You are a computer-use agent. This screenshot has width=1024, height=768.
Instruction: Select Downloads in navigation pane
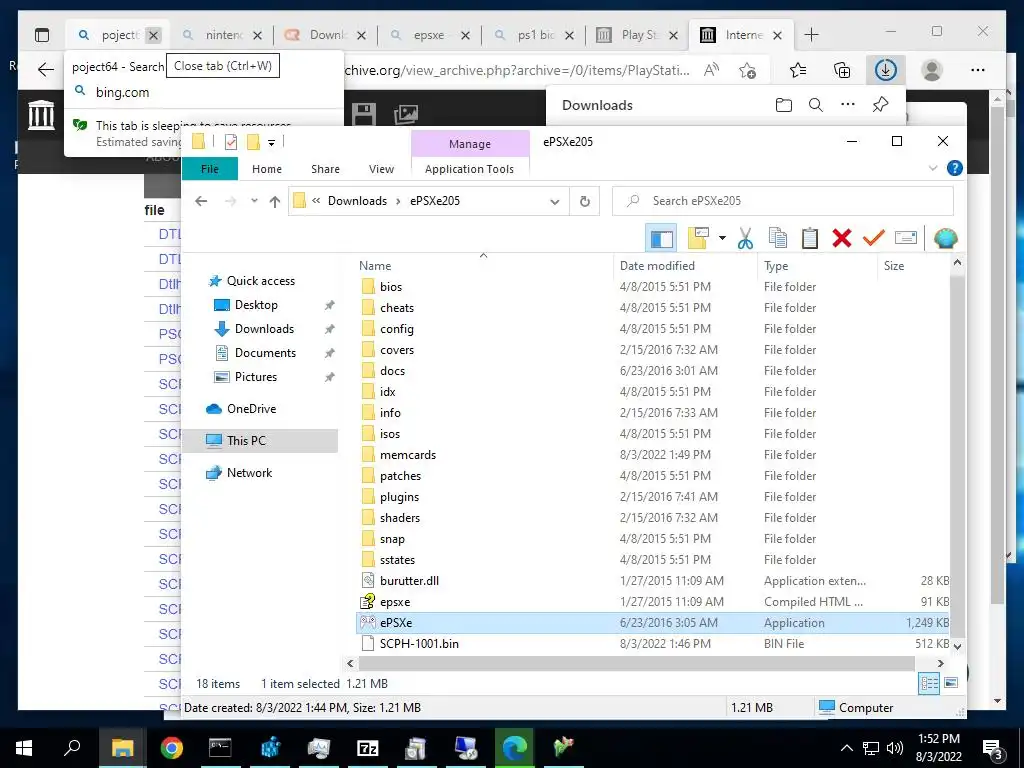(264, 329)
